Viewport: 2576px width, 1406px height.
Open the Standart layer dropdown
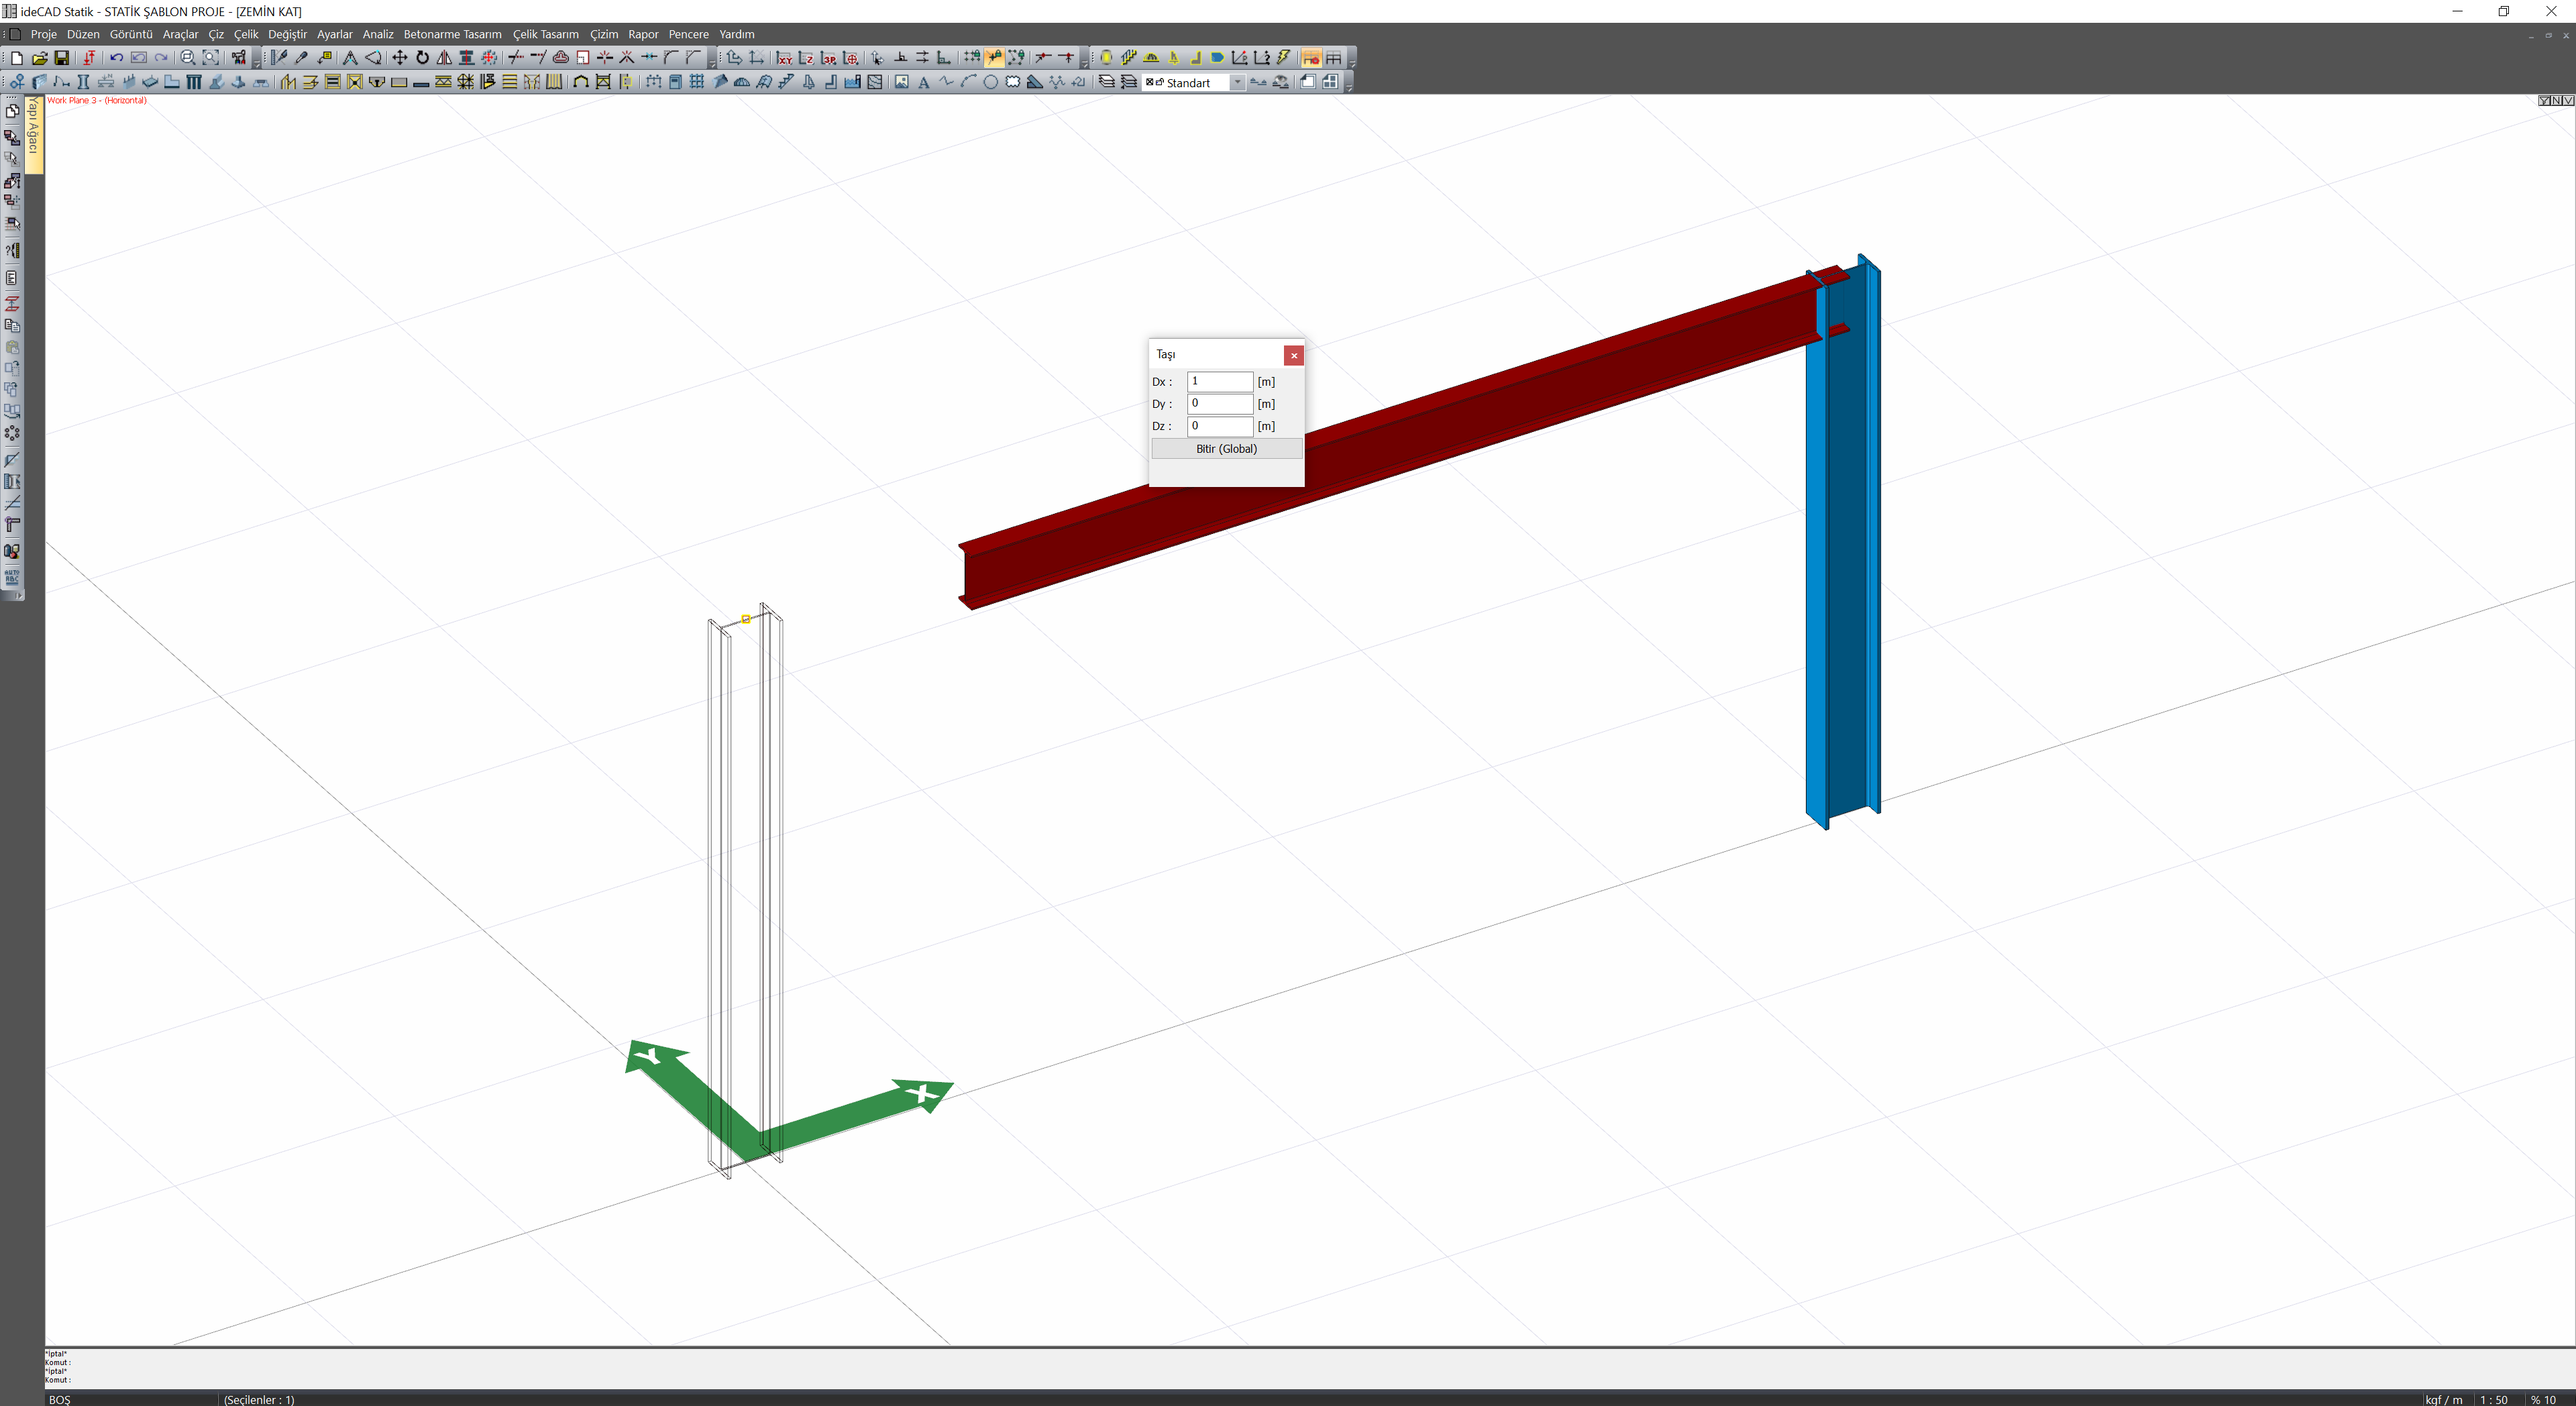(x=1237, y=83)
